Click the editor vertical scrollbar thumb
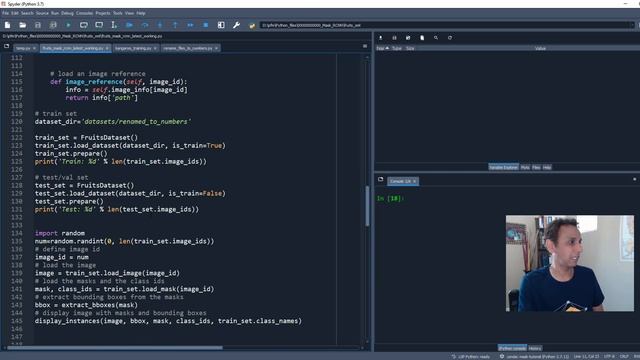The width and height of the screenshot is (640, 360). coord(367,206)
